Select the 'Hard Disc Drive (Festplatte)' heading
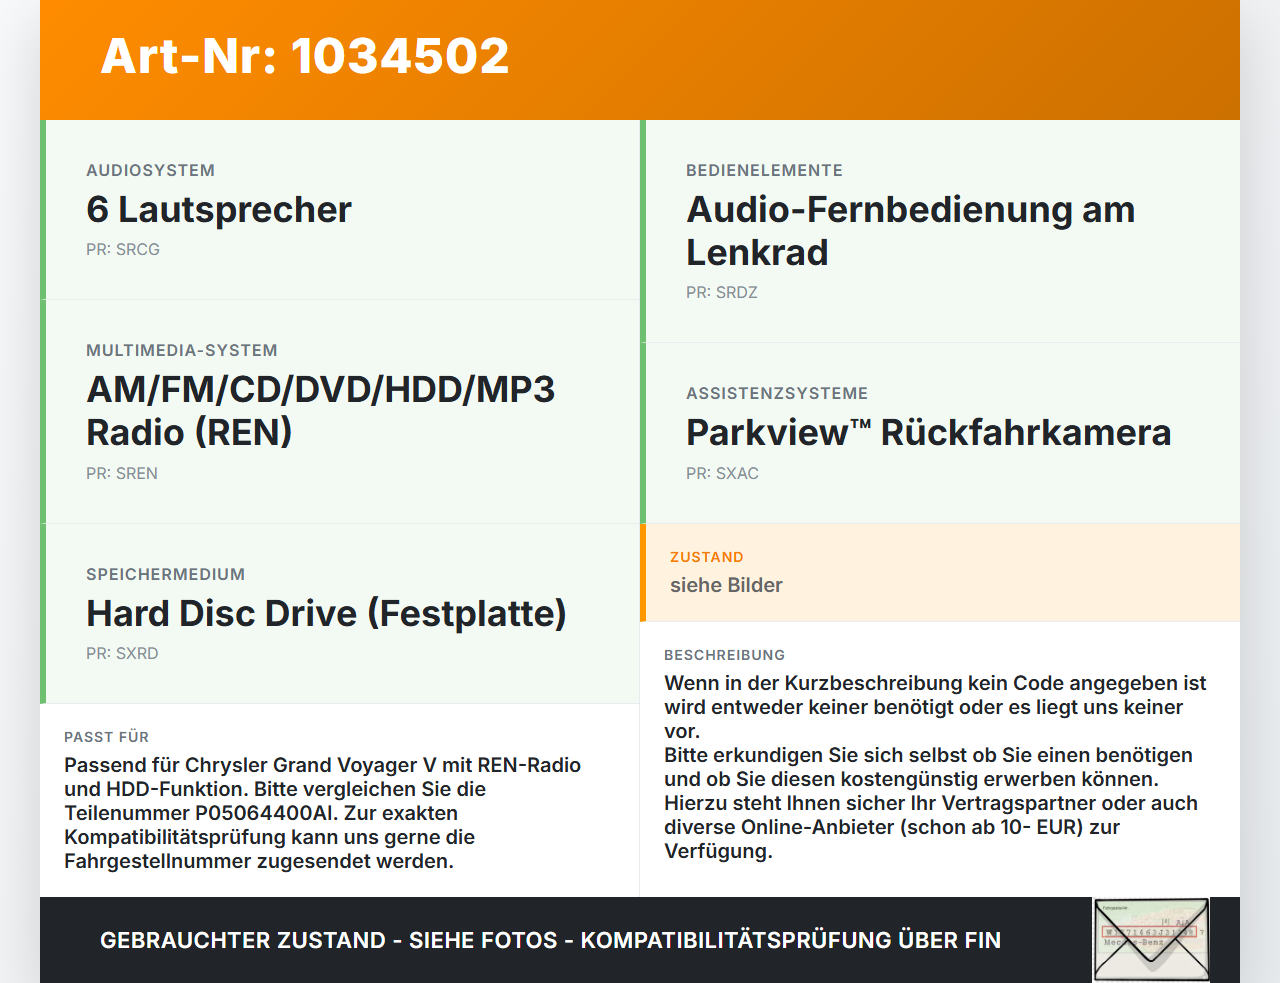This screenshot has height=983, width=1280. 326,613
